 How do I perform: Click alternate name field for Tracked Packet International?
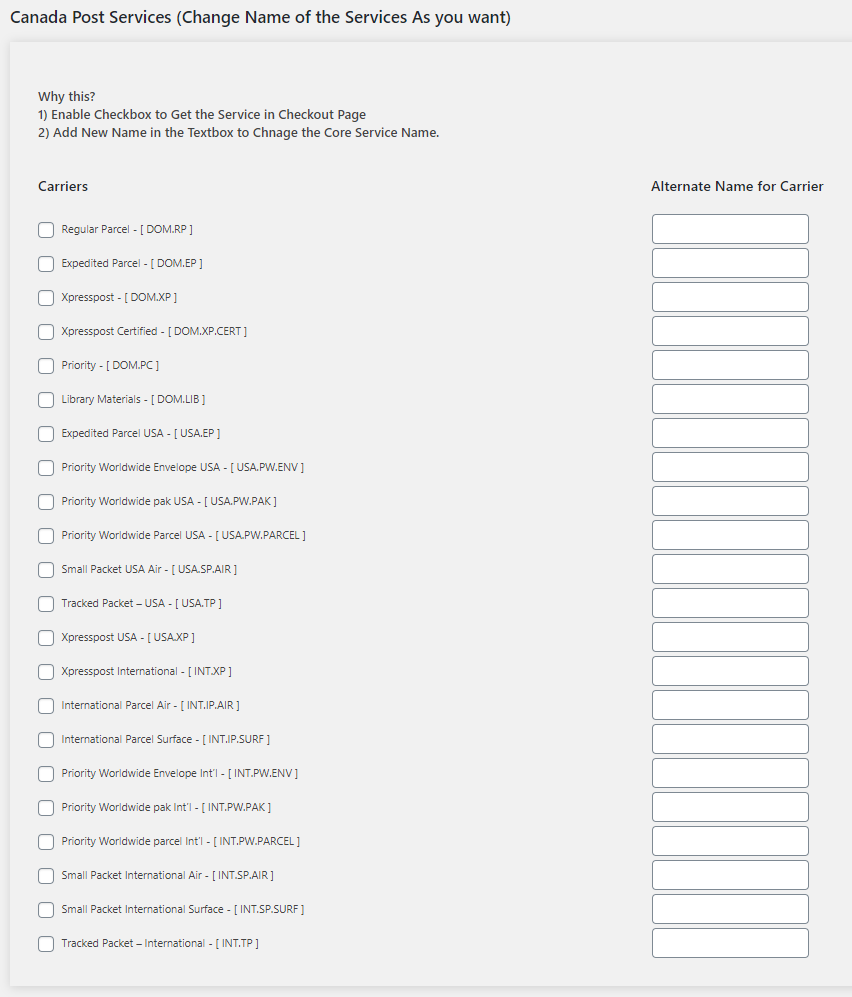(x=730, y=943)
